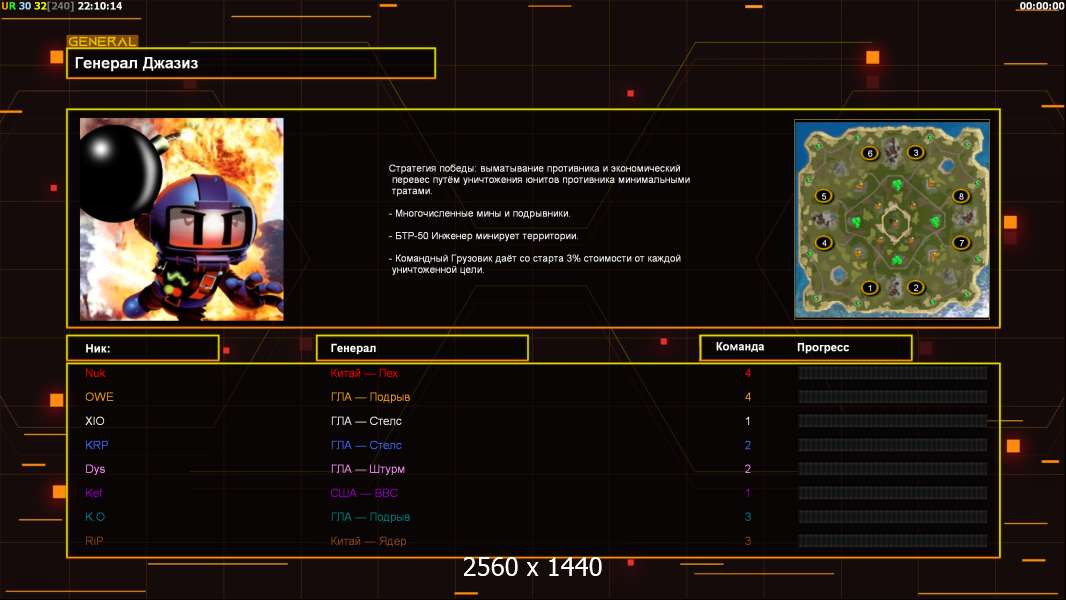Click start position 4 marker on map
Image resolution: width=1066 pixels, height=600 pixels.
coord(824,242)
